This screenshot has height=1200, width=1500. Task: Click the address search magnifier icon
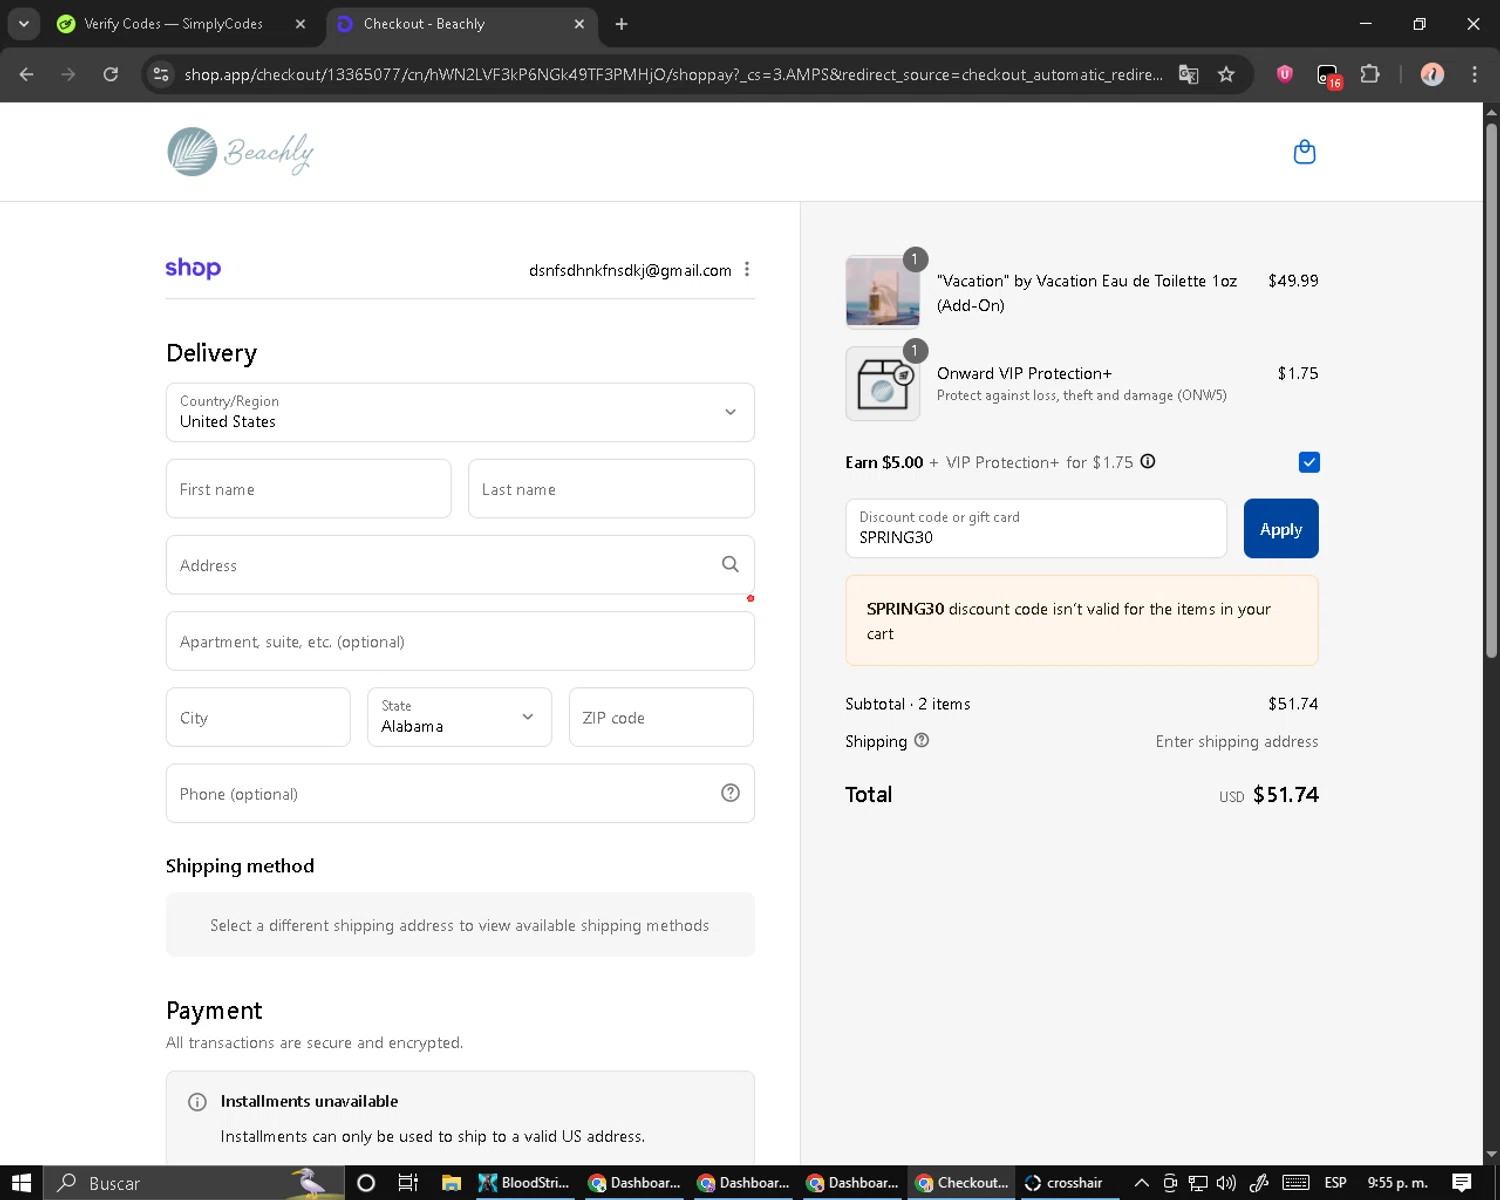[x=730, y=564]
